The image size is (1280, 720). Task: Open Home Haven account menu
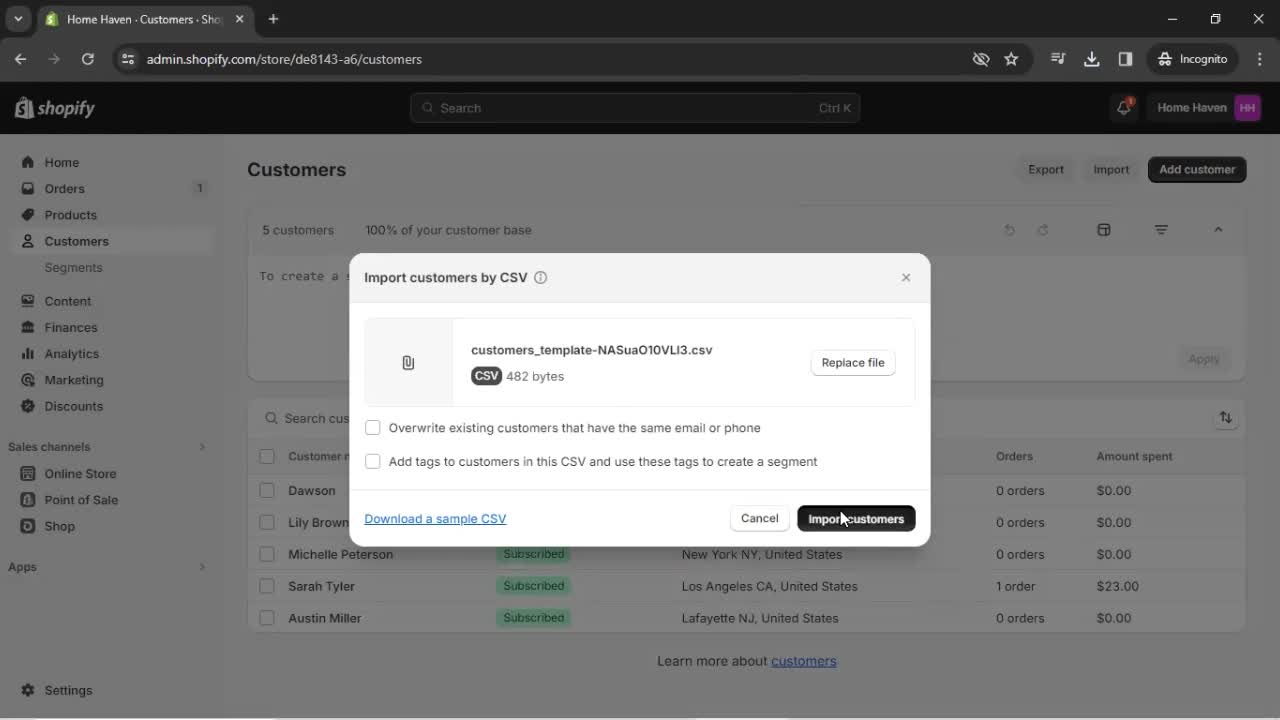tap(1208, 108)
